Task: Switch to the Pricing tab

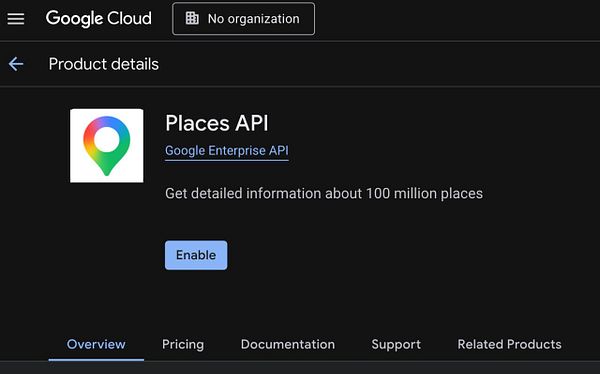Action: click(183, 345)
